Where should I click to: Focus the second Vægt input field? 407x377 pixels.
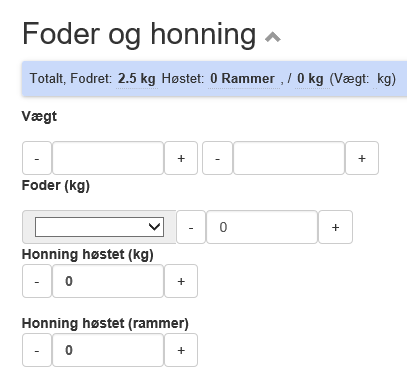coord(289,158)
